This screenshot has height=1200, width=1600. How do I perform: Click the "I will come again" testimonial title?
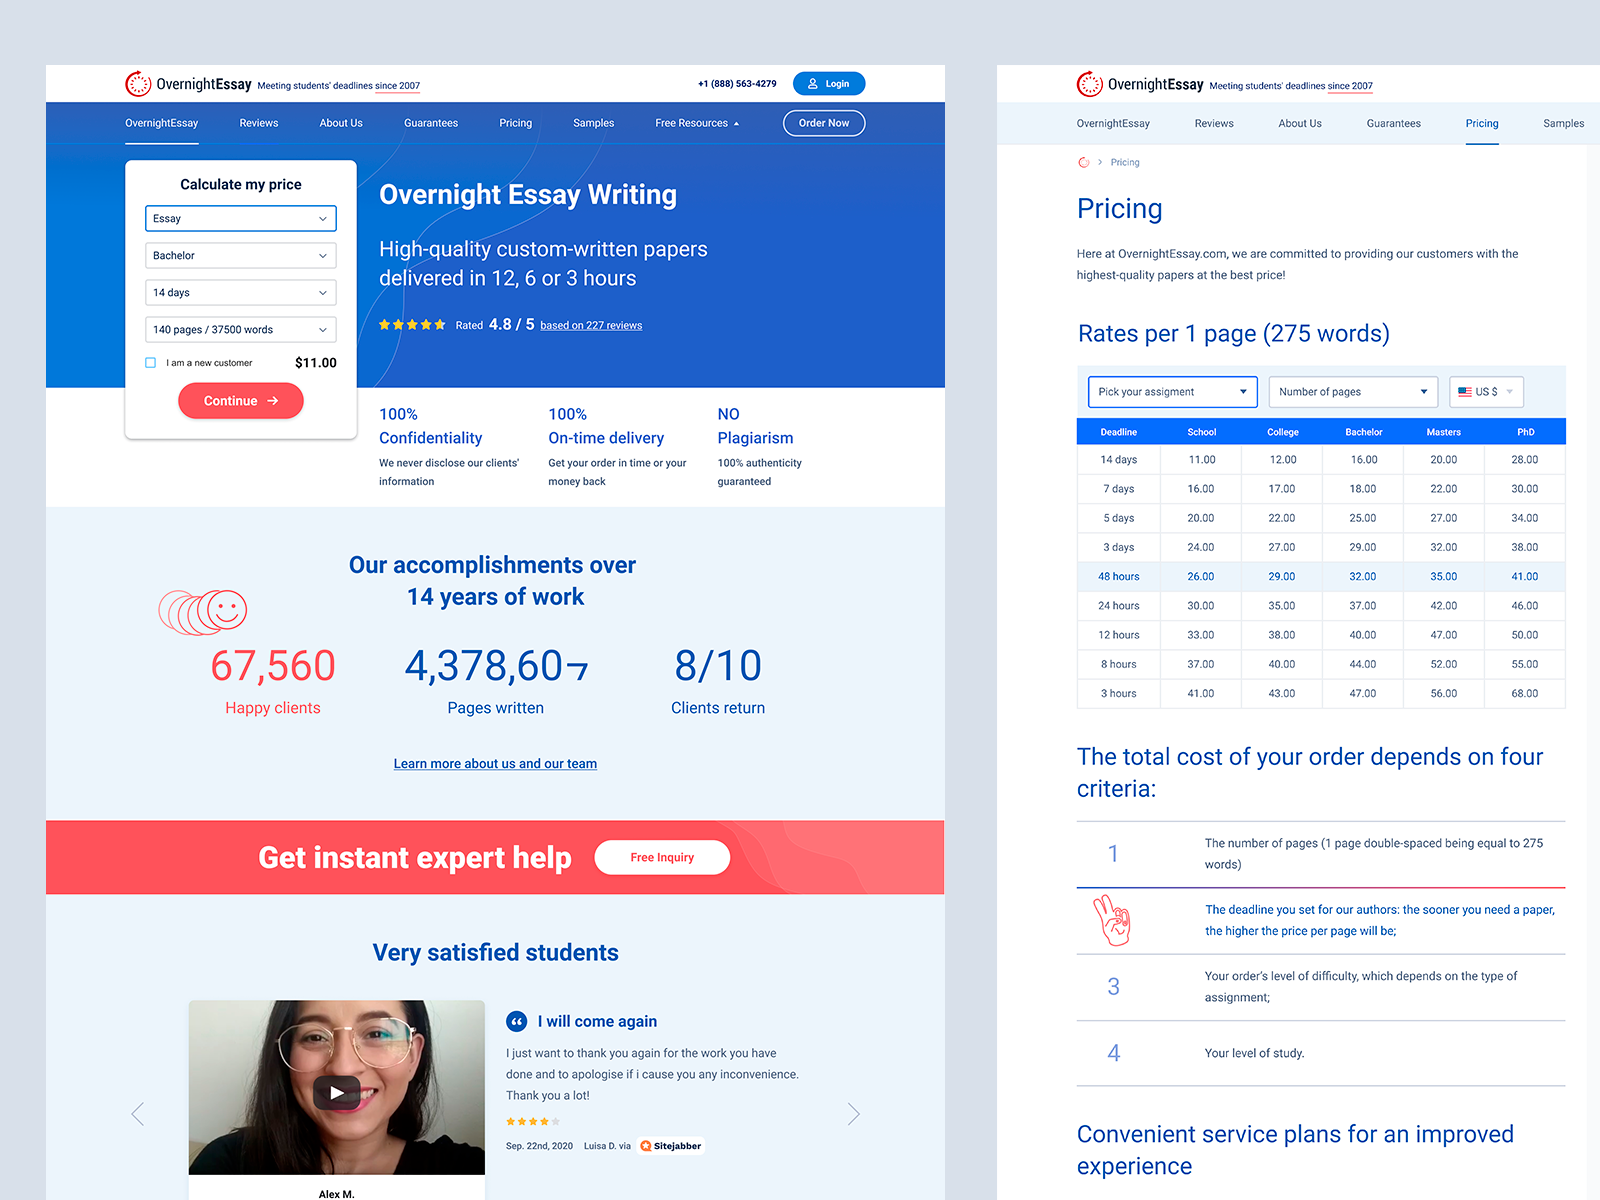click(x=597, y=1021)
